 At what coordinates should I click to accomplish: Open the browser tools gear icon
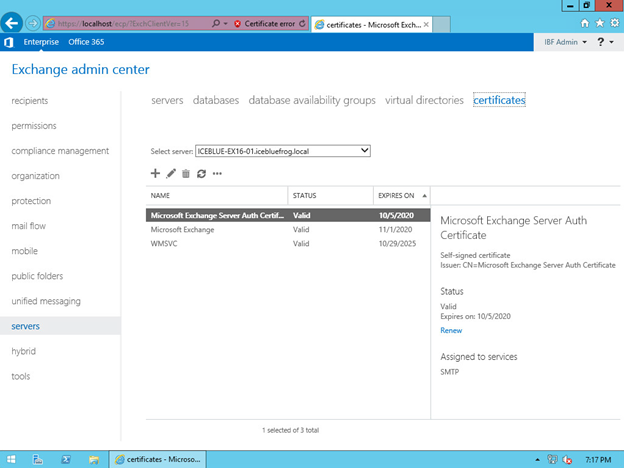click(615, 23)
